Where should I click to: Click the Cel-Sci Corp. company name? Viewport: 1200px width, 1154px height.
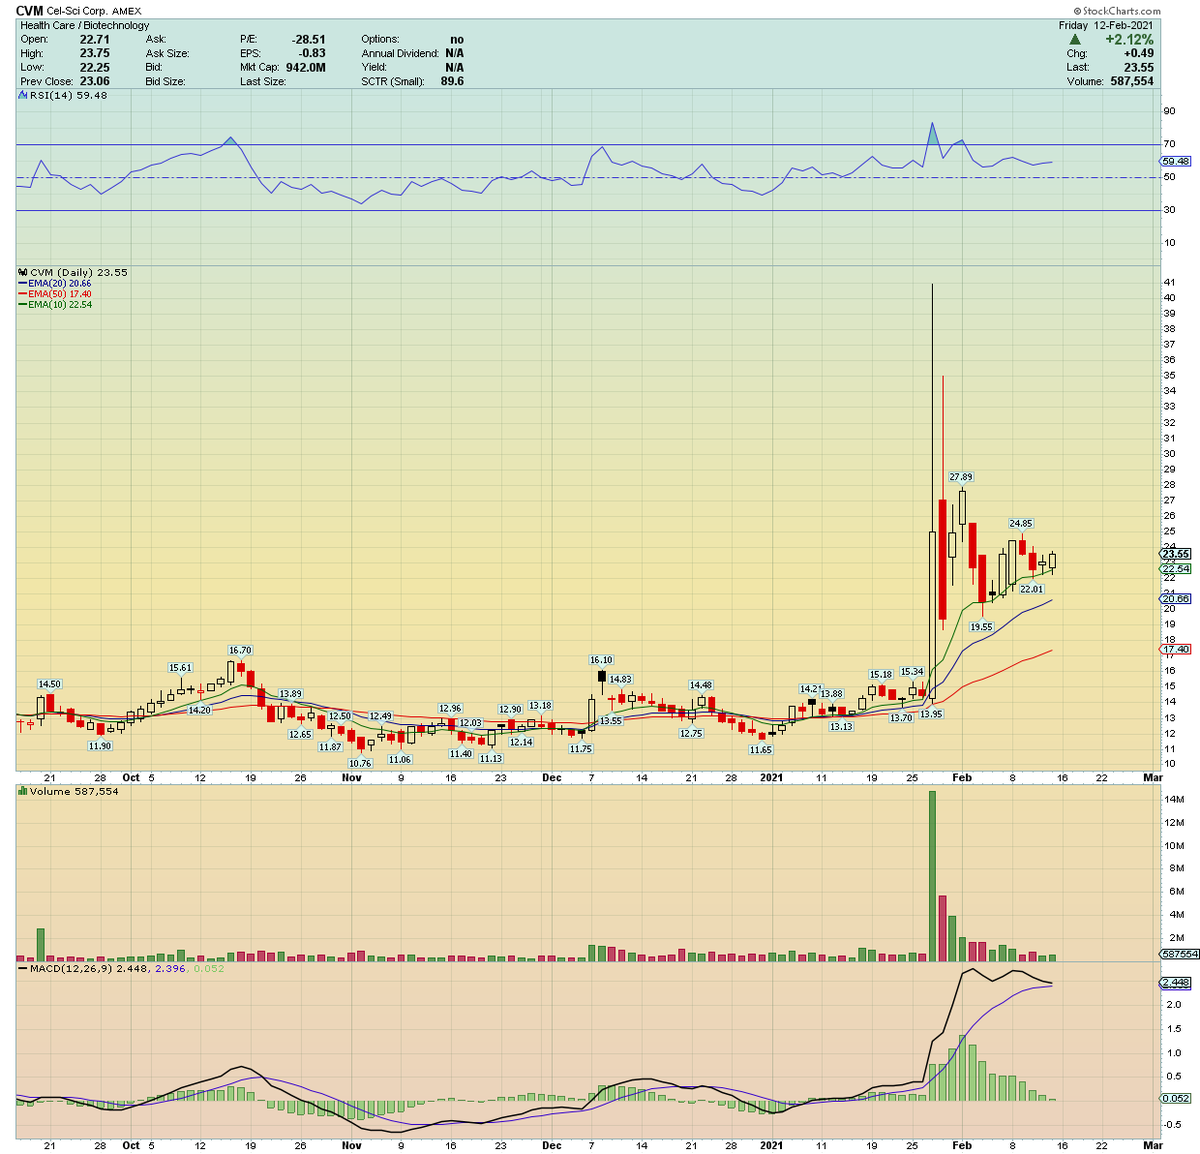pyautogui.click(x=77, y=12)
